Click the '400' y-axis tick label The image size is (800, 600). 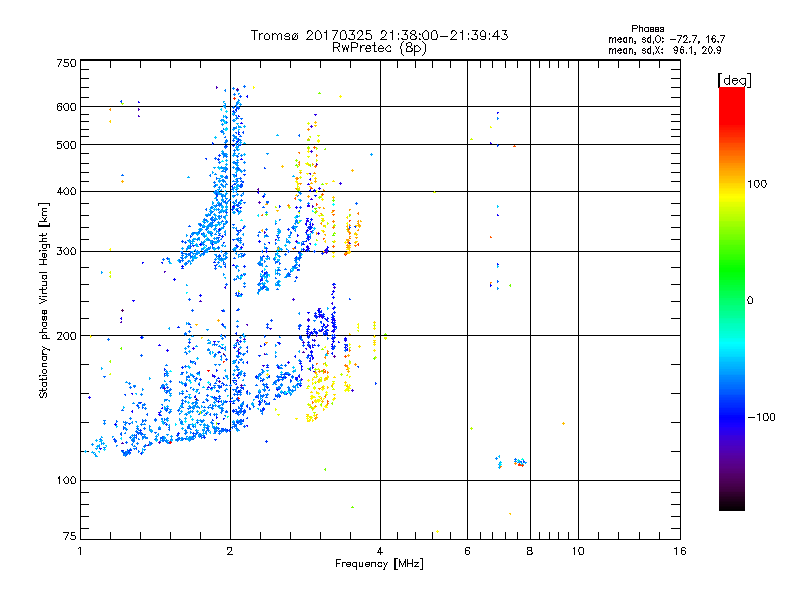[66, 191]
